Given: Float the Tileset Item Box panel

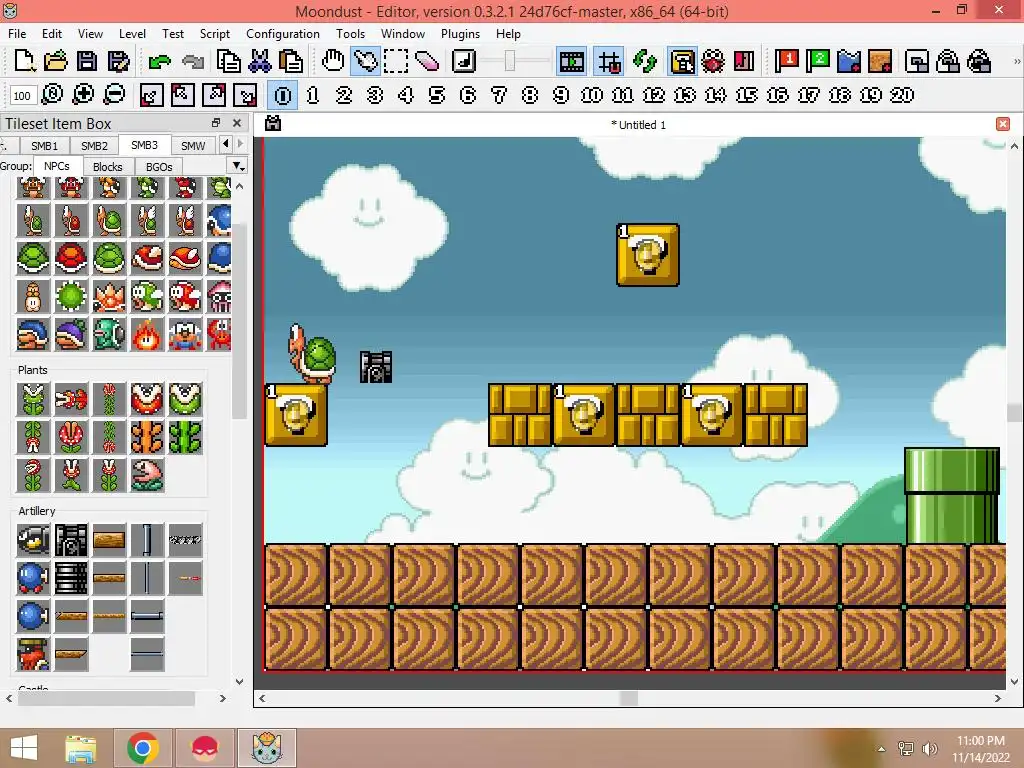Looking at the screenshot, I should (x=216, y=123).
